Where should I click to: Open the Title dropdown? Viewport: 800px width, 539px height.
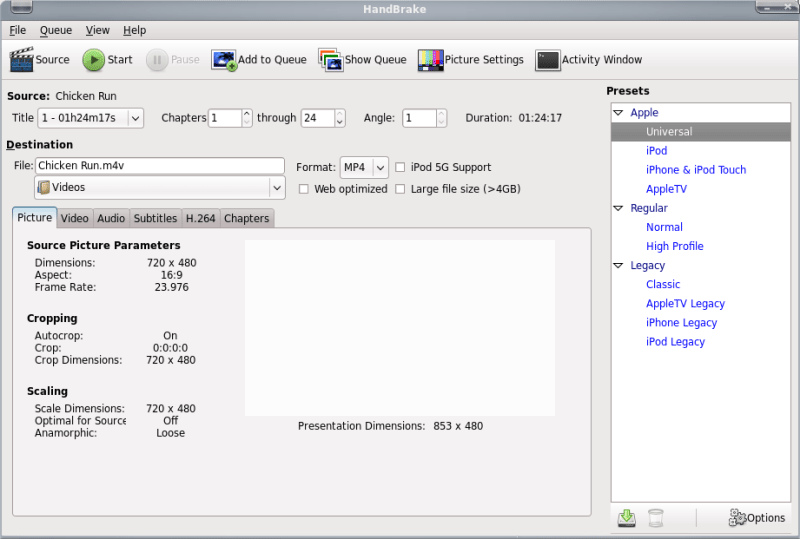pyautogui.click(x=90, y=118)
